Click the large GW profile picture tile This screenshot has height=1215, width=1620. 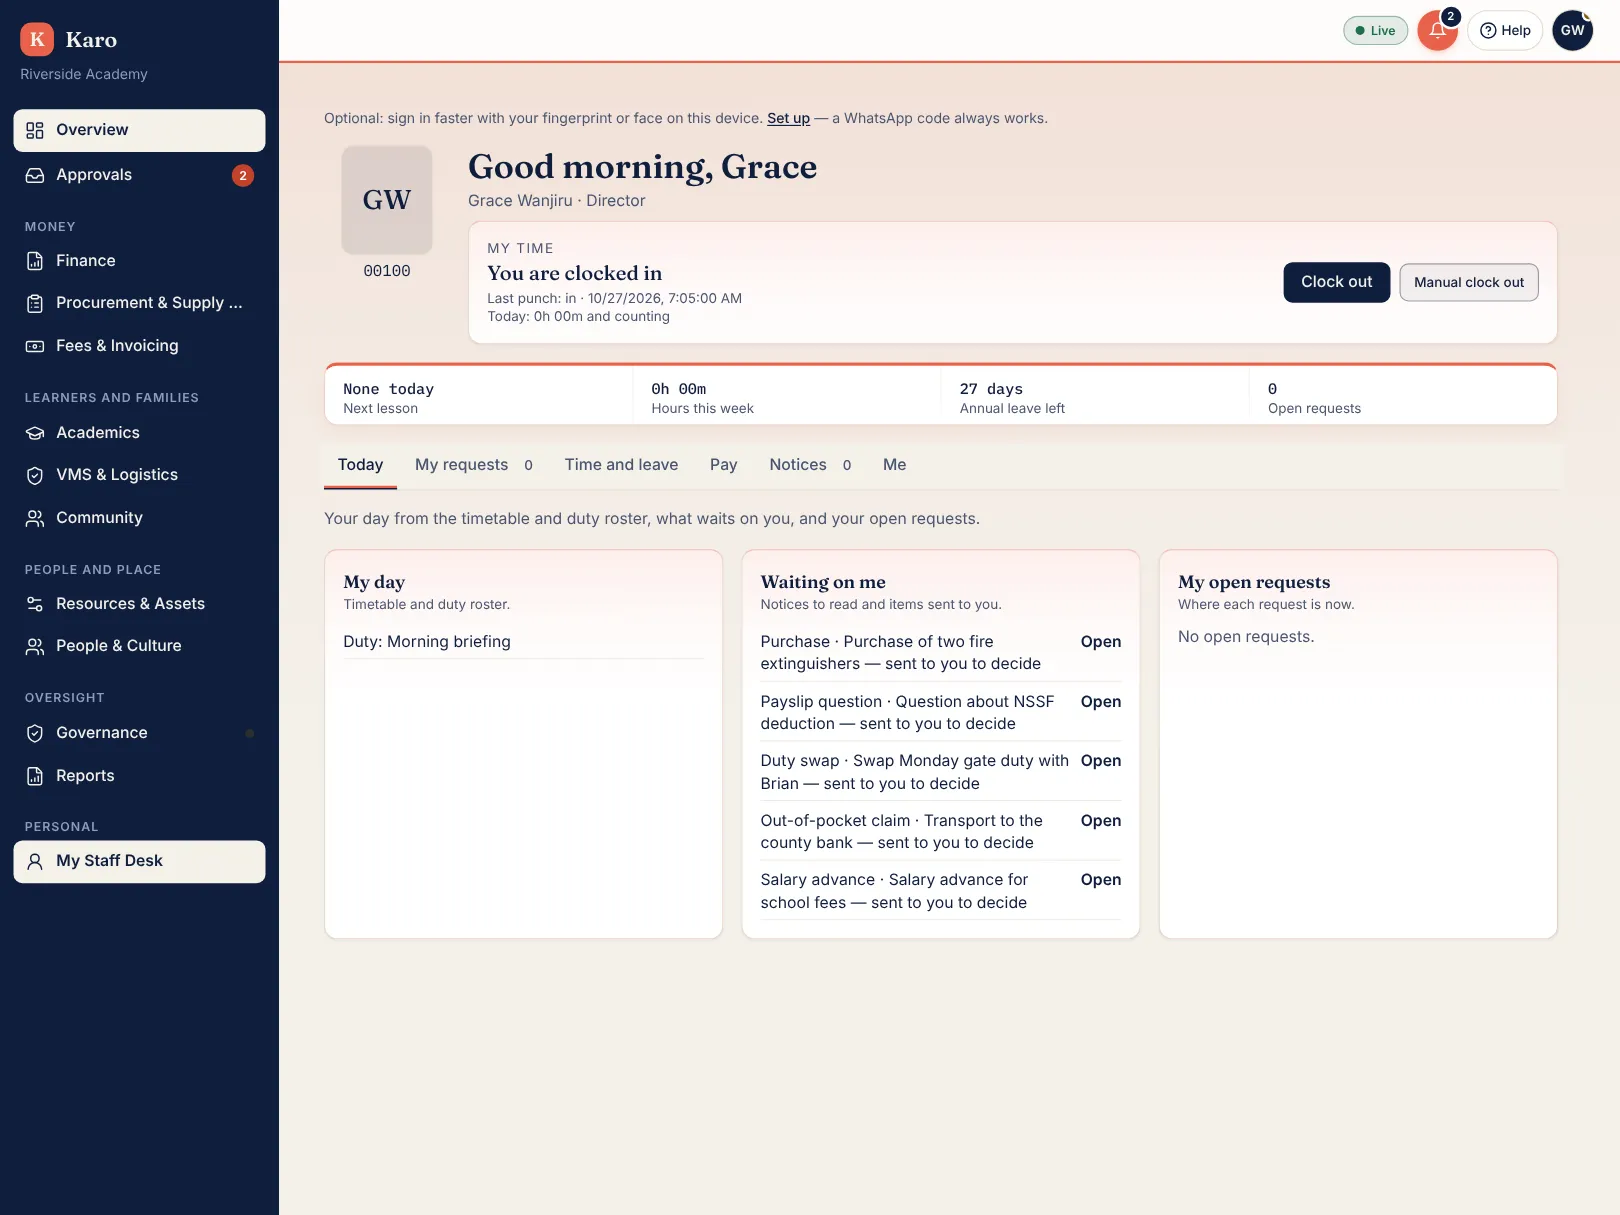click(x=387, y=200)
